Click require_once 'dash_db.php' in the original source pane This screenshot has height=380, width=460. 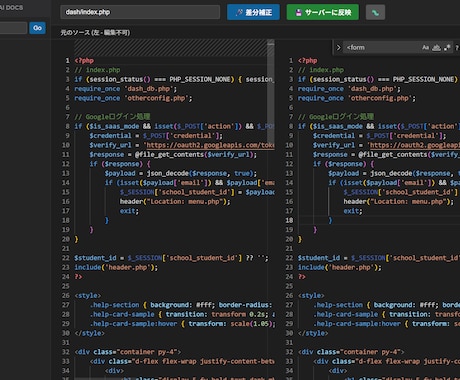click(x=126, y=89)
